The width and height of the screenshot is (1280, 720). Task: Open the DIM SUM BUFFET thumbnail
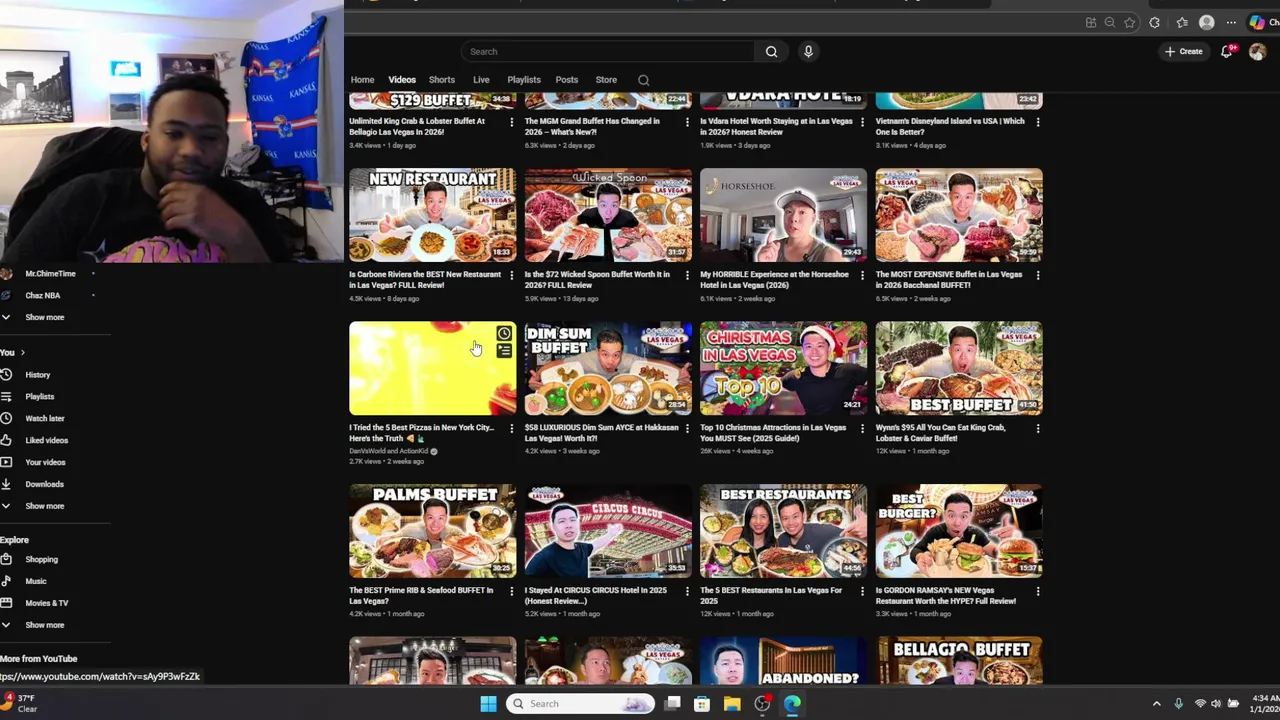(x=608, y=368)
